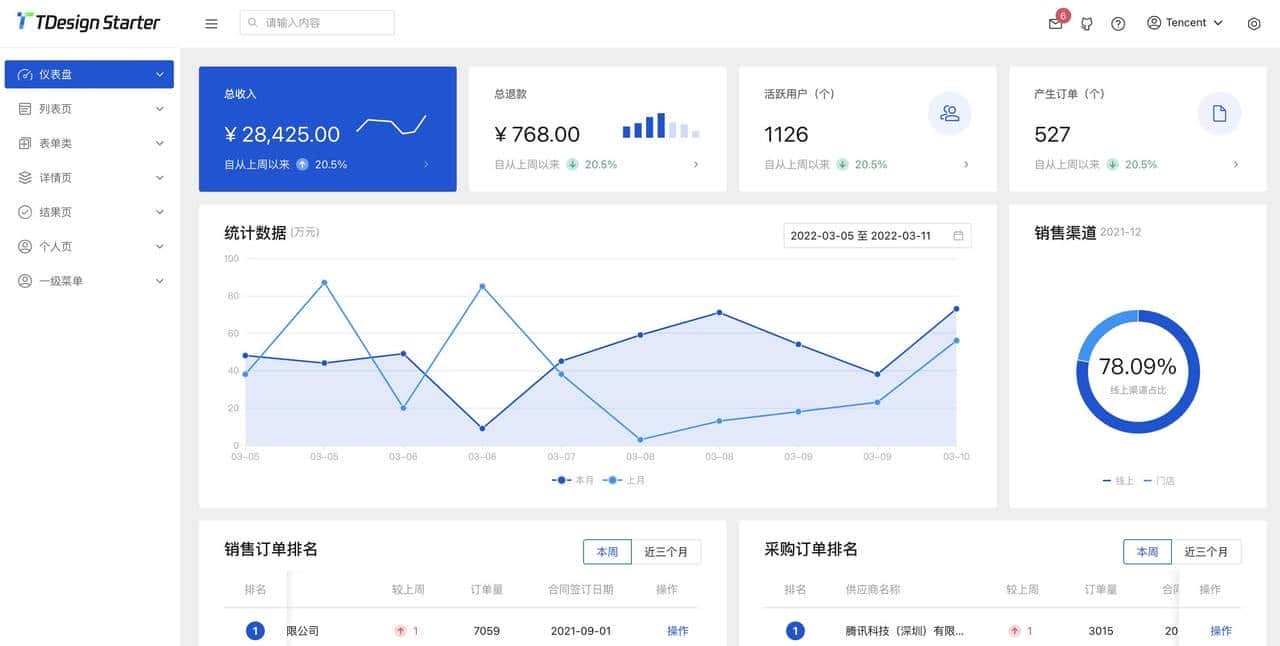Open the Tencent account dropdown
The image size is (1280, 646).
[x=1185, y=22]
